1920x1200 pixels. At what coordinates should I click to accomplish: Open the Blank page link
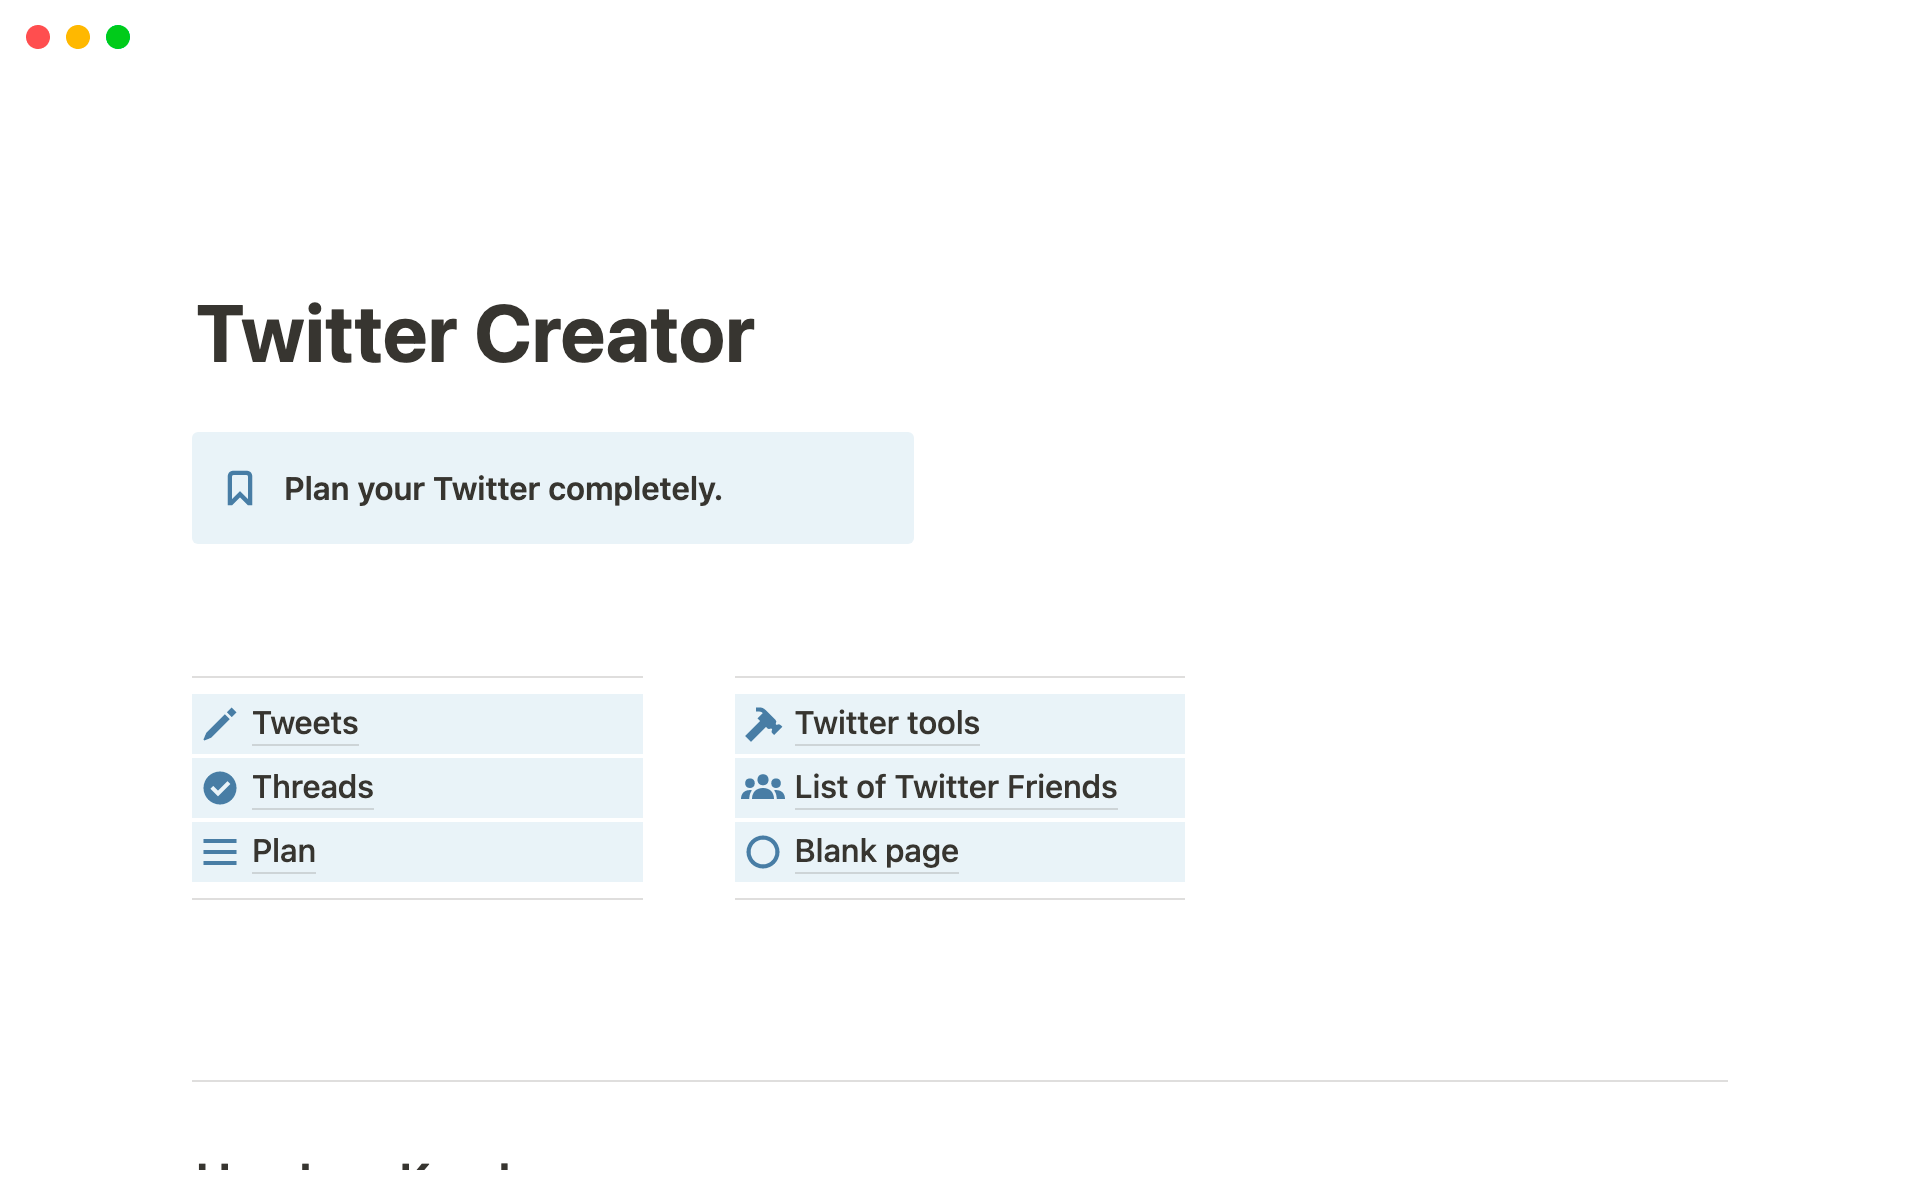876,851
